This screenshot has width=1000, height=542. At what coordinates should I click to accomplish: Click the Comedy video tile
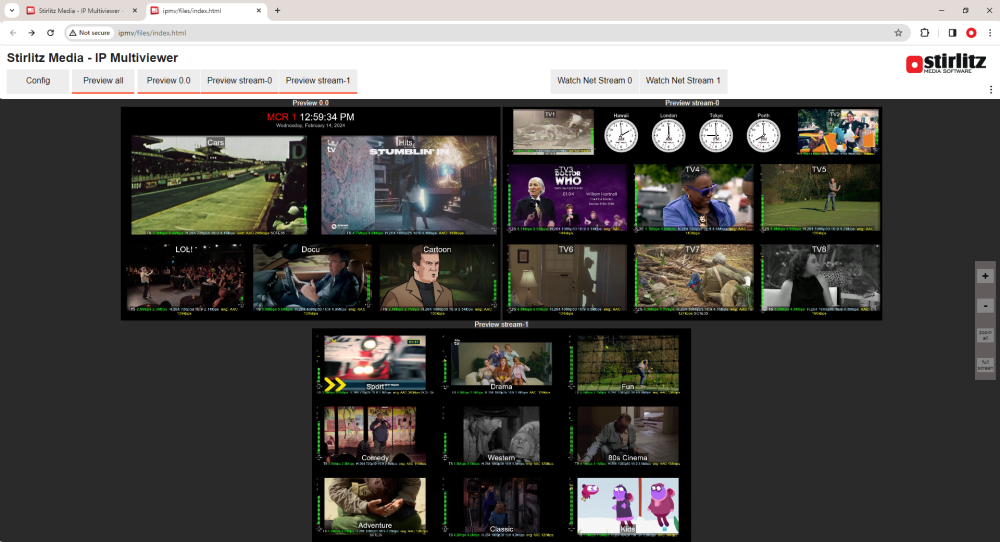[375, 435]
